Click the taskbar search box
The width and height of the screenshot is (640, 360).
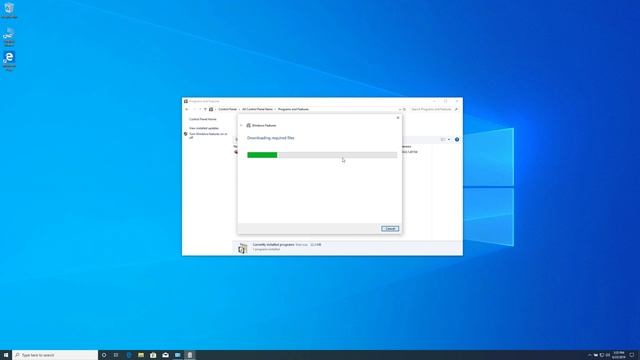tap(55, 355)
